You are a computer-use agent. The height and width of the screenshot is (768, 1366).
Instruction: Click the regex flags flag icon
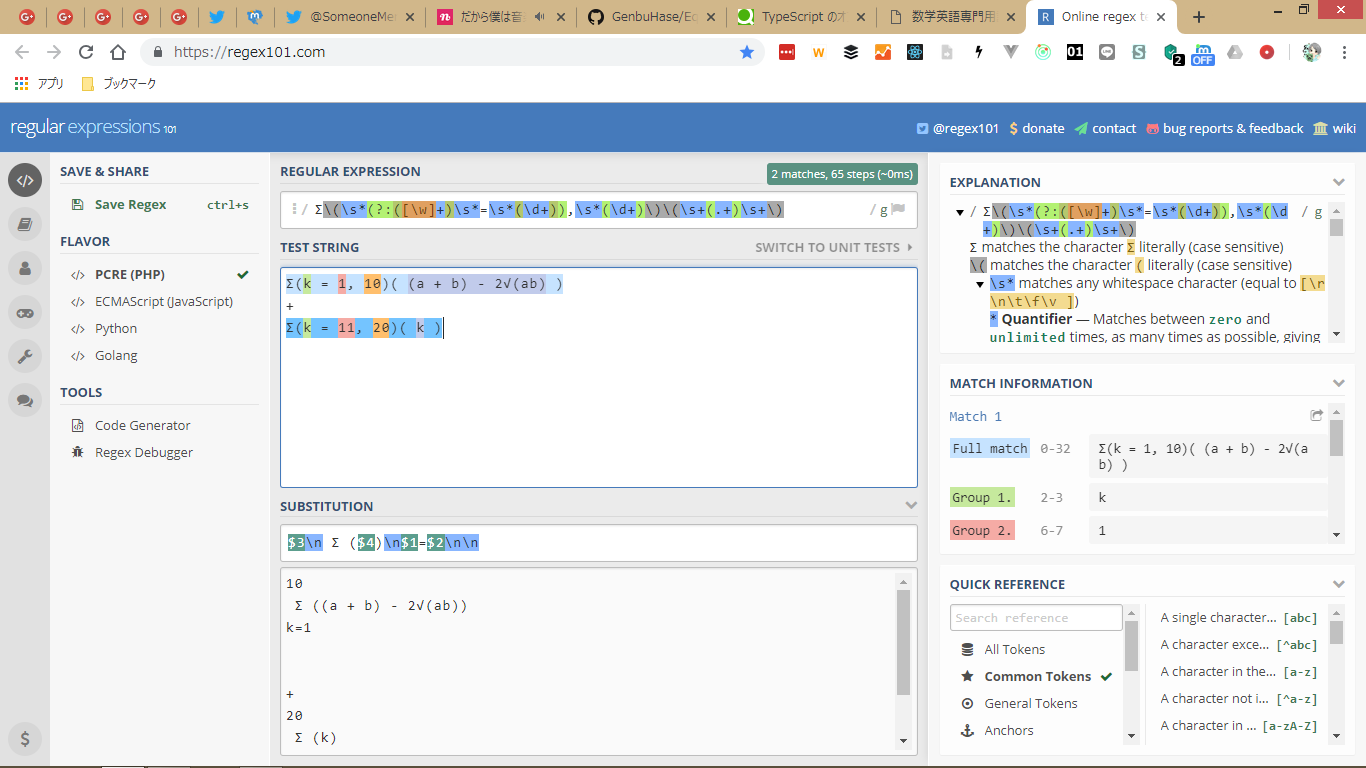[898, 210]
